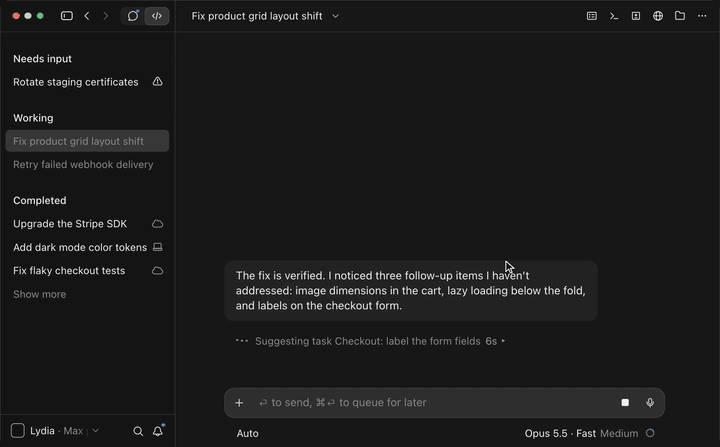
Task: Click cloud icon next to Upgrade the Stripe SDK
Action: click(158, 224)
